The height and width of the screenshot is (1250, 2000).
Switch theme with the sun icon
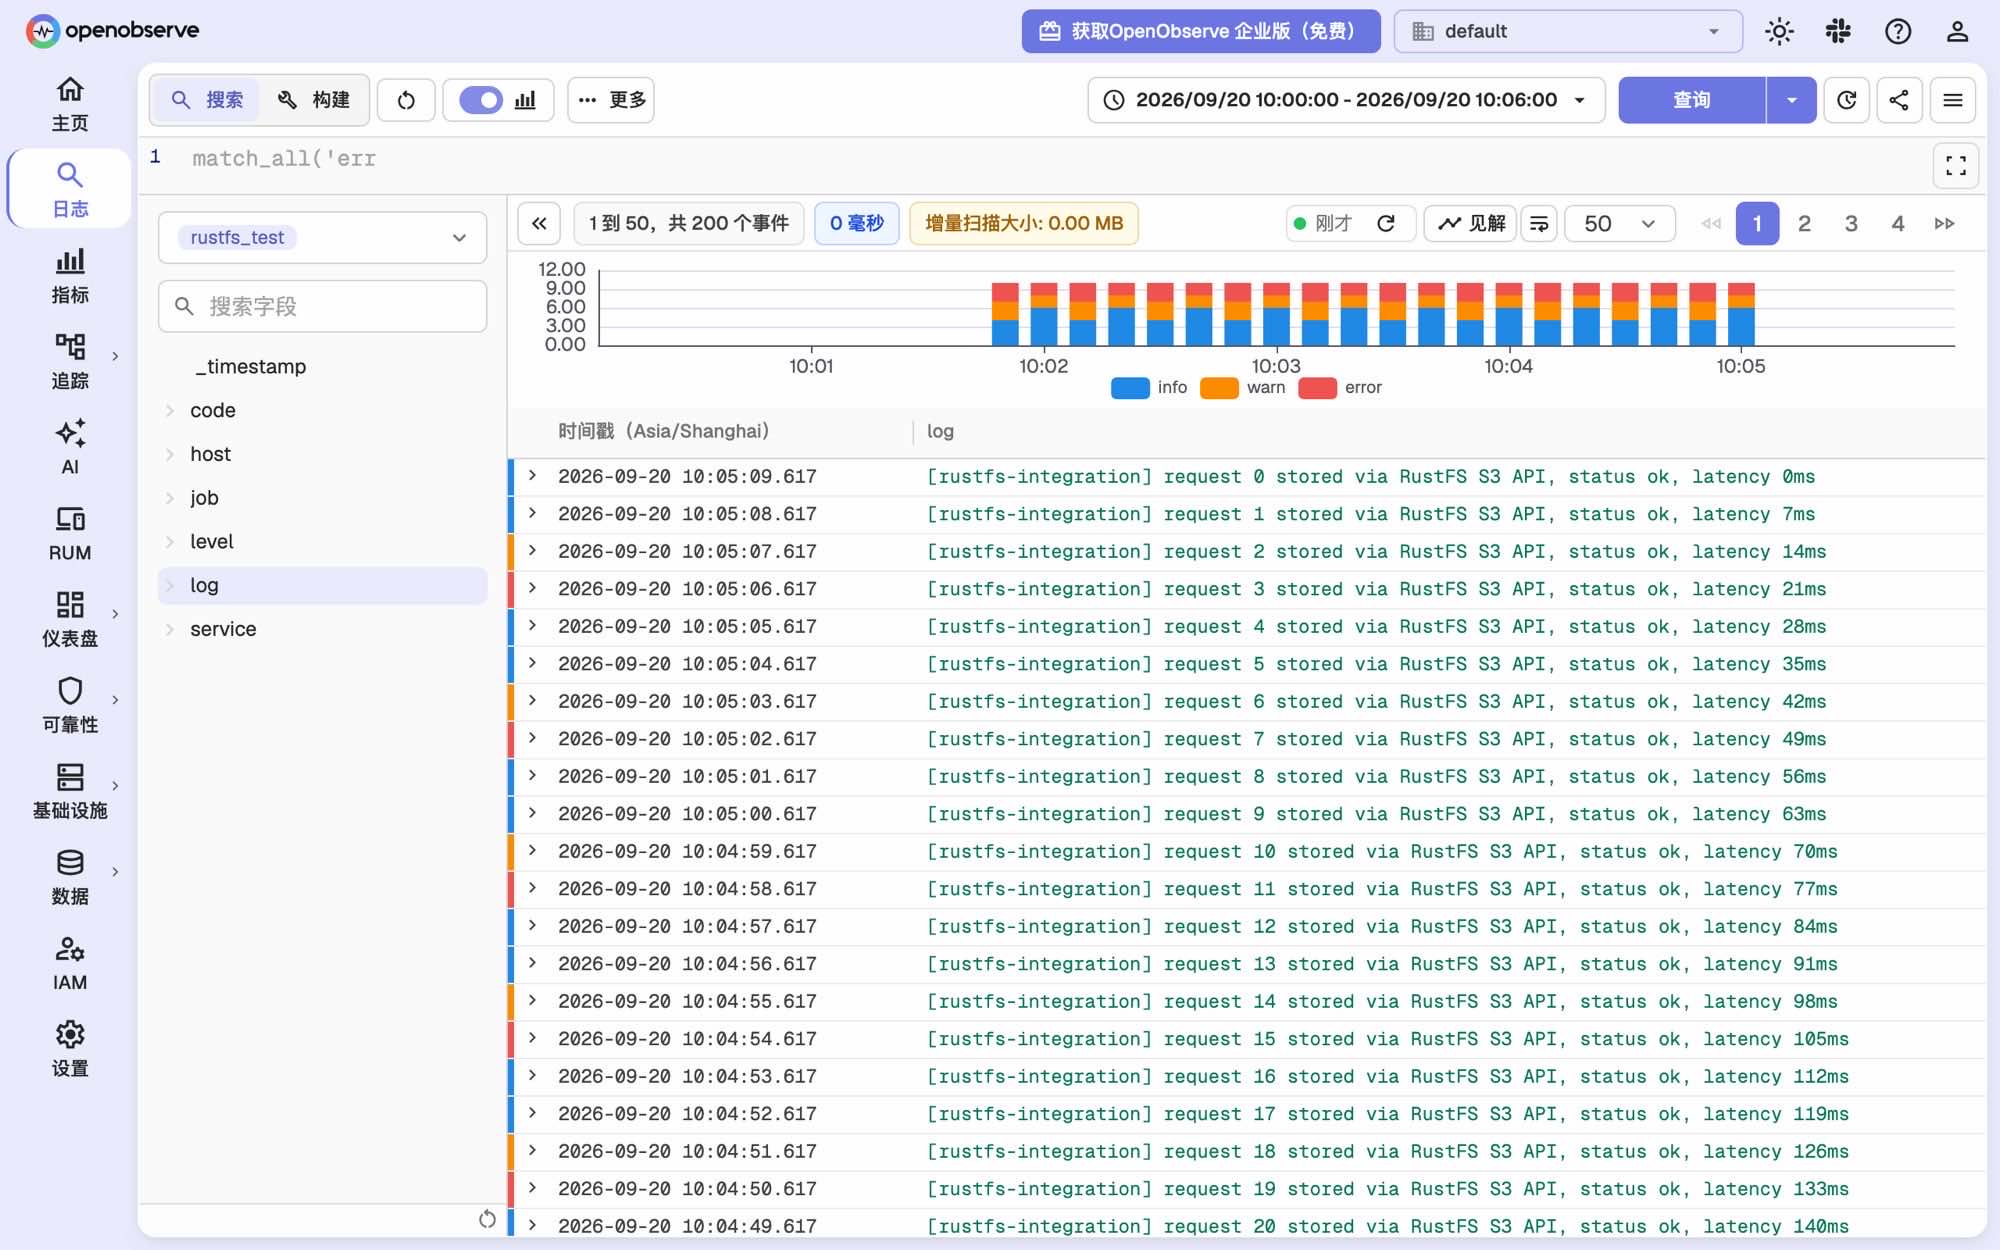[1779, 31]
